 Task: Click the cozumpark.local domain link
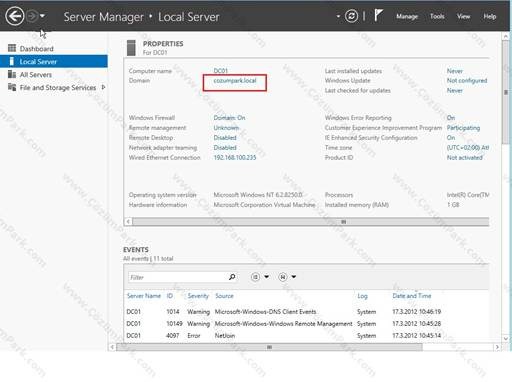(235, 81)
